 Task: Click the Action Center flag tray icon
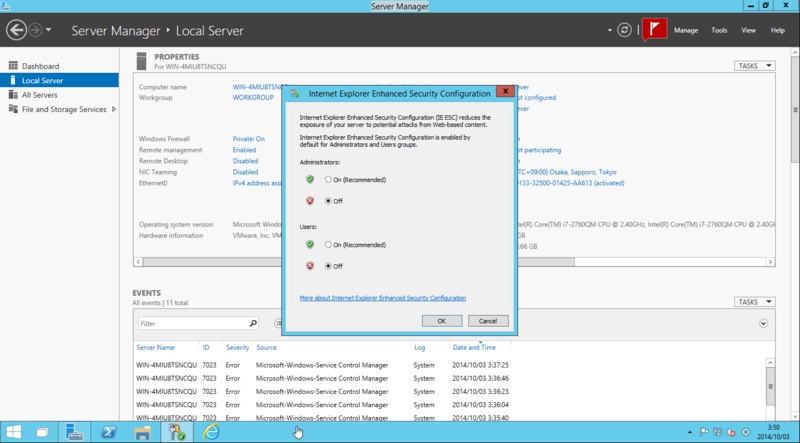704,432
